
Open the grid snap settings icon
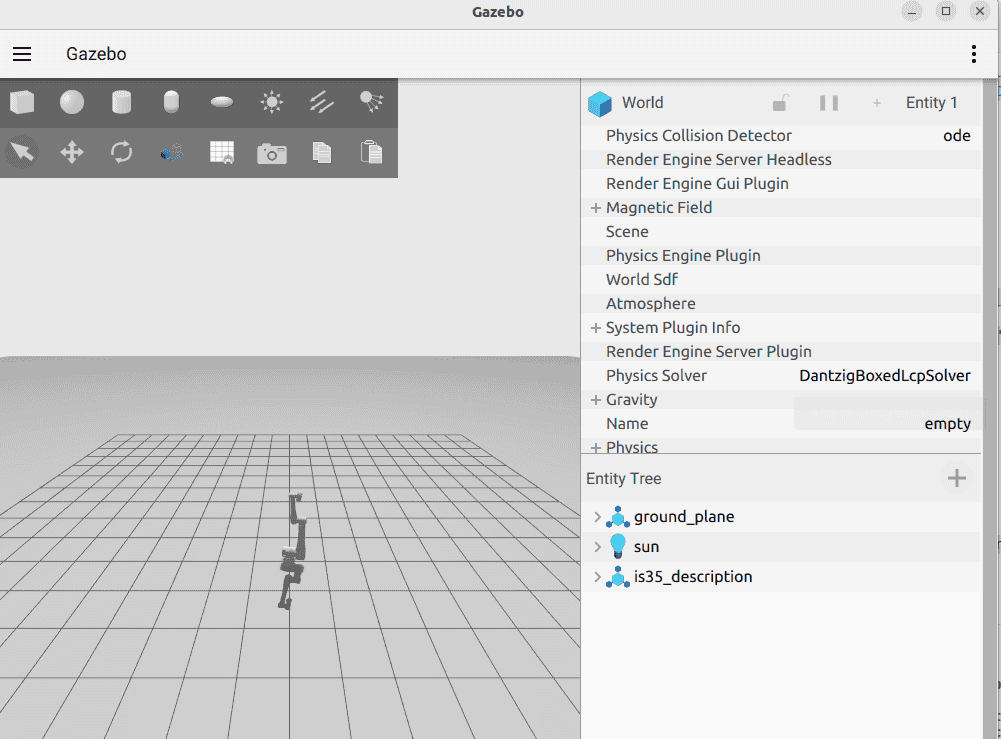tap(222, 153)
